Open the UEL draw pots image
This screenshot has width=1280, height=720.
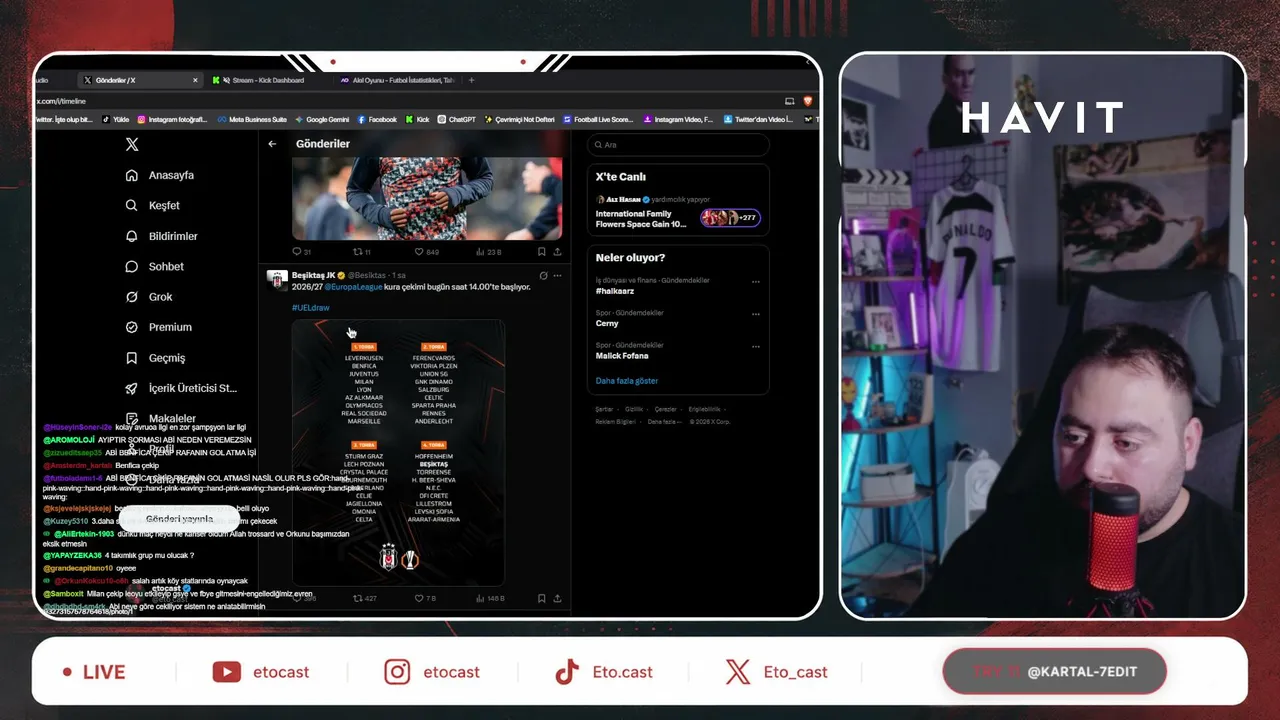pyautogui.click(x=398, y=452)
